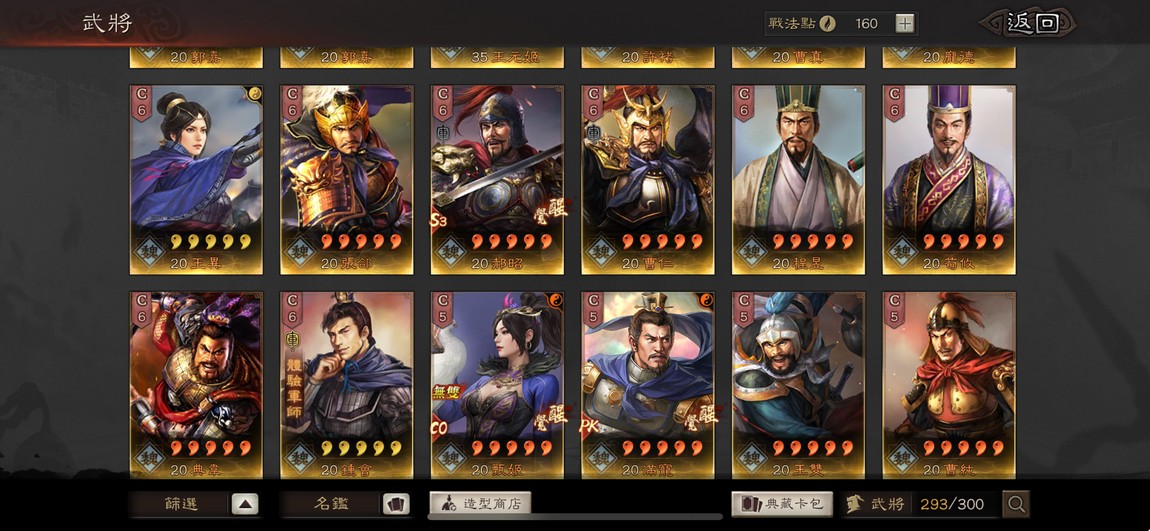
Task: Select the 程昱 general card
Action: (798, 180)
